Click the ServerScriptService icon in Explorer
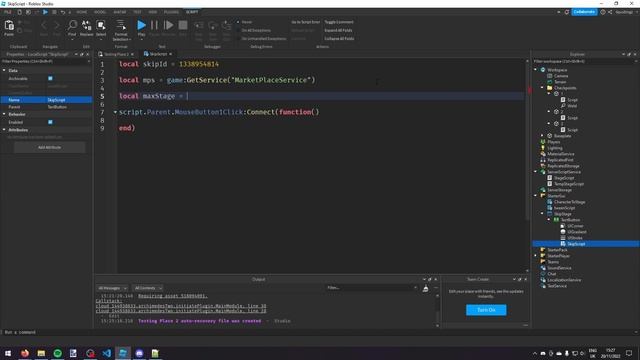The height and width of the screenshot is (360, 640). [x=543, y=172]
